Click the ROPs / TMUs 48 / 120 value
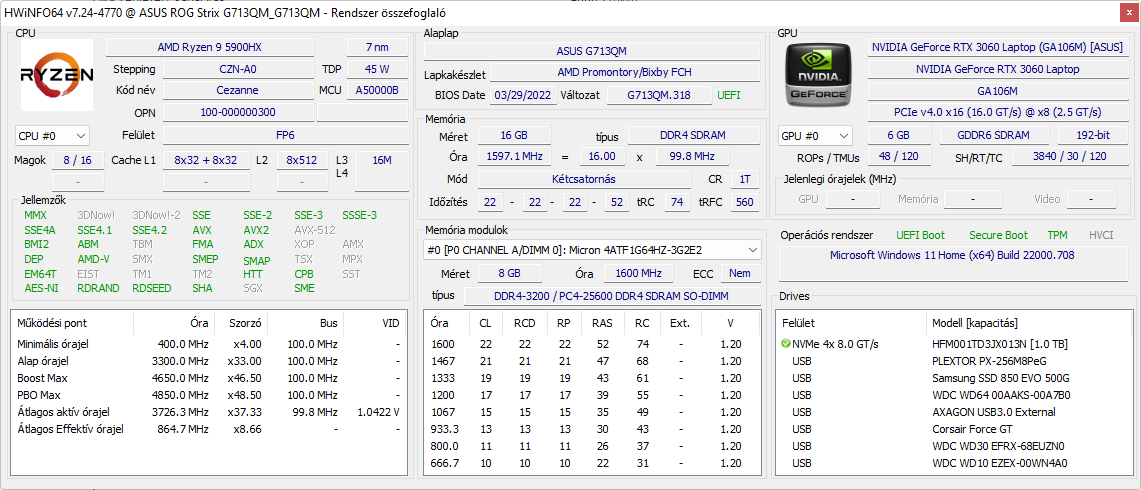Screen dimensions: 1141x490 (899, 157)
